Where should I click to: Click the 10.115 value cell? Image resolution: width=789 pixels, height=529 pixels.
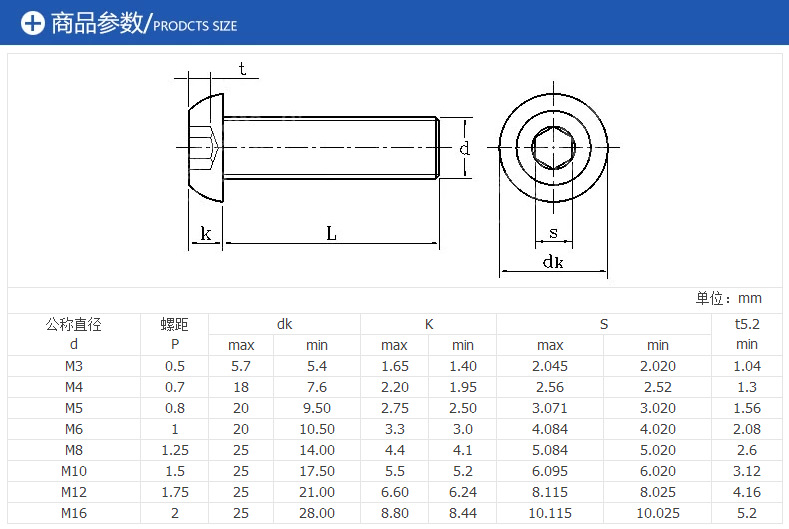pyautogui.click(x=549, y=513)
